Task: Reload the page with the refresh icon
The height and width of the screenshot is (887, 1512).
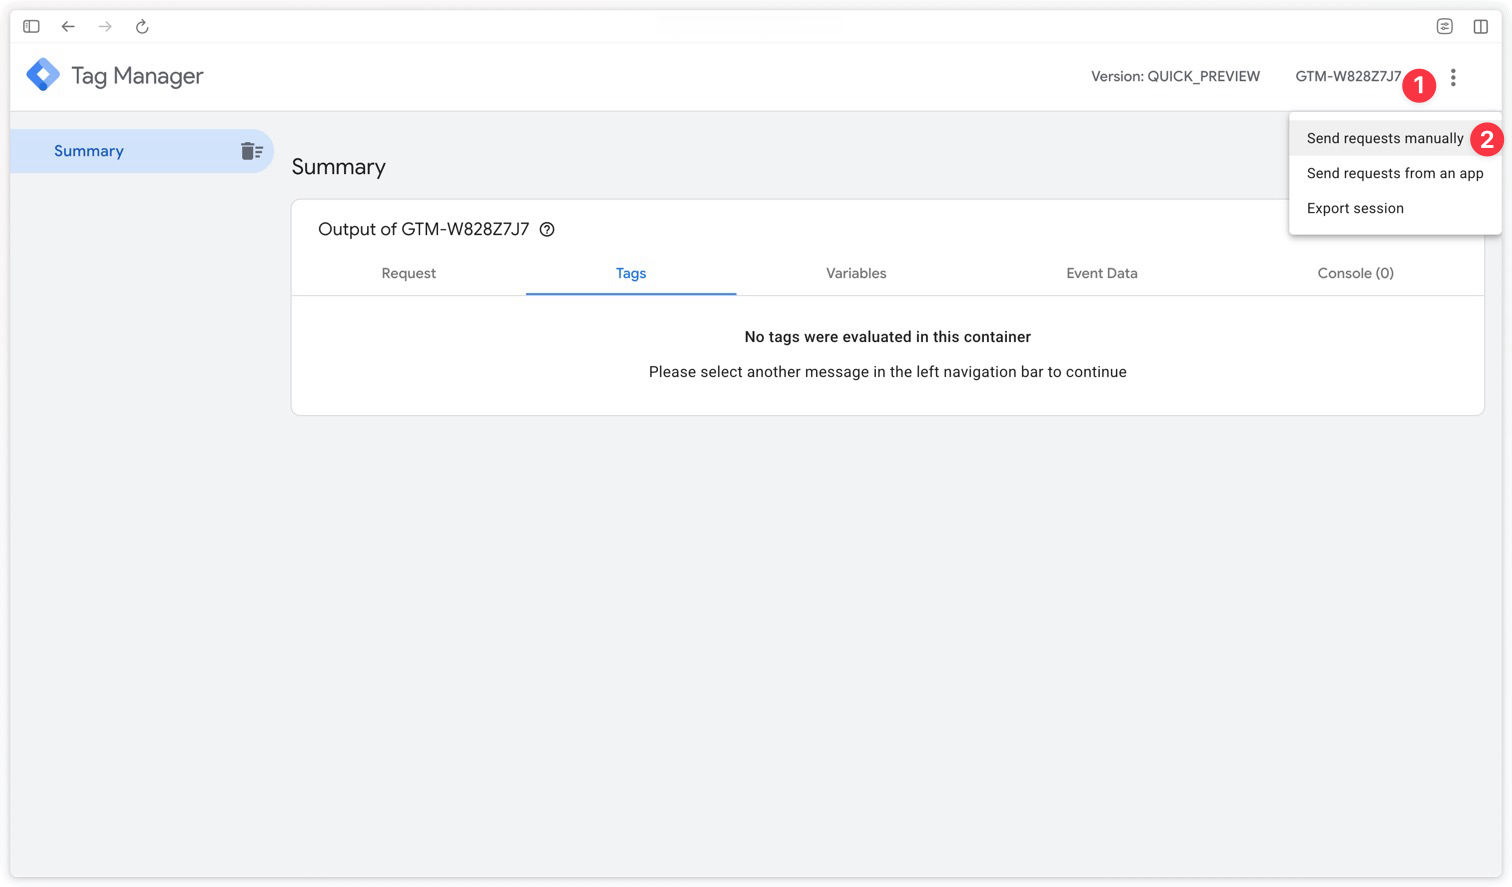Action: coord(142,27)
